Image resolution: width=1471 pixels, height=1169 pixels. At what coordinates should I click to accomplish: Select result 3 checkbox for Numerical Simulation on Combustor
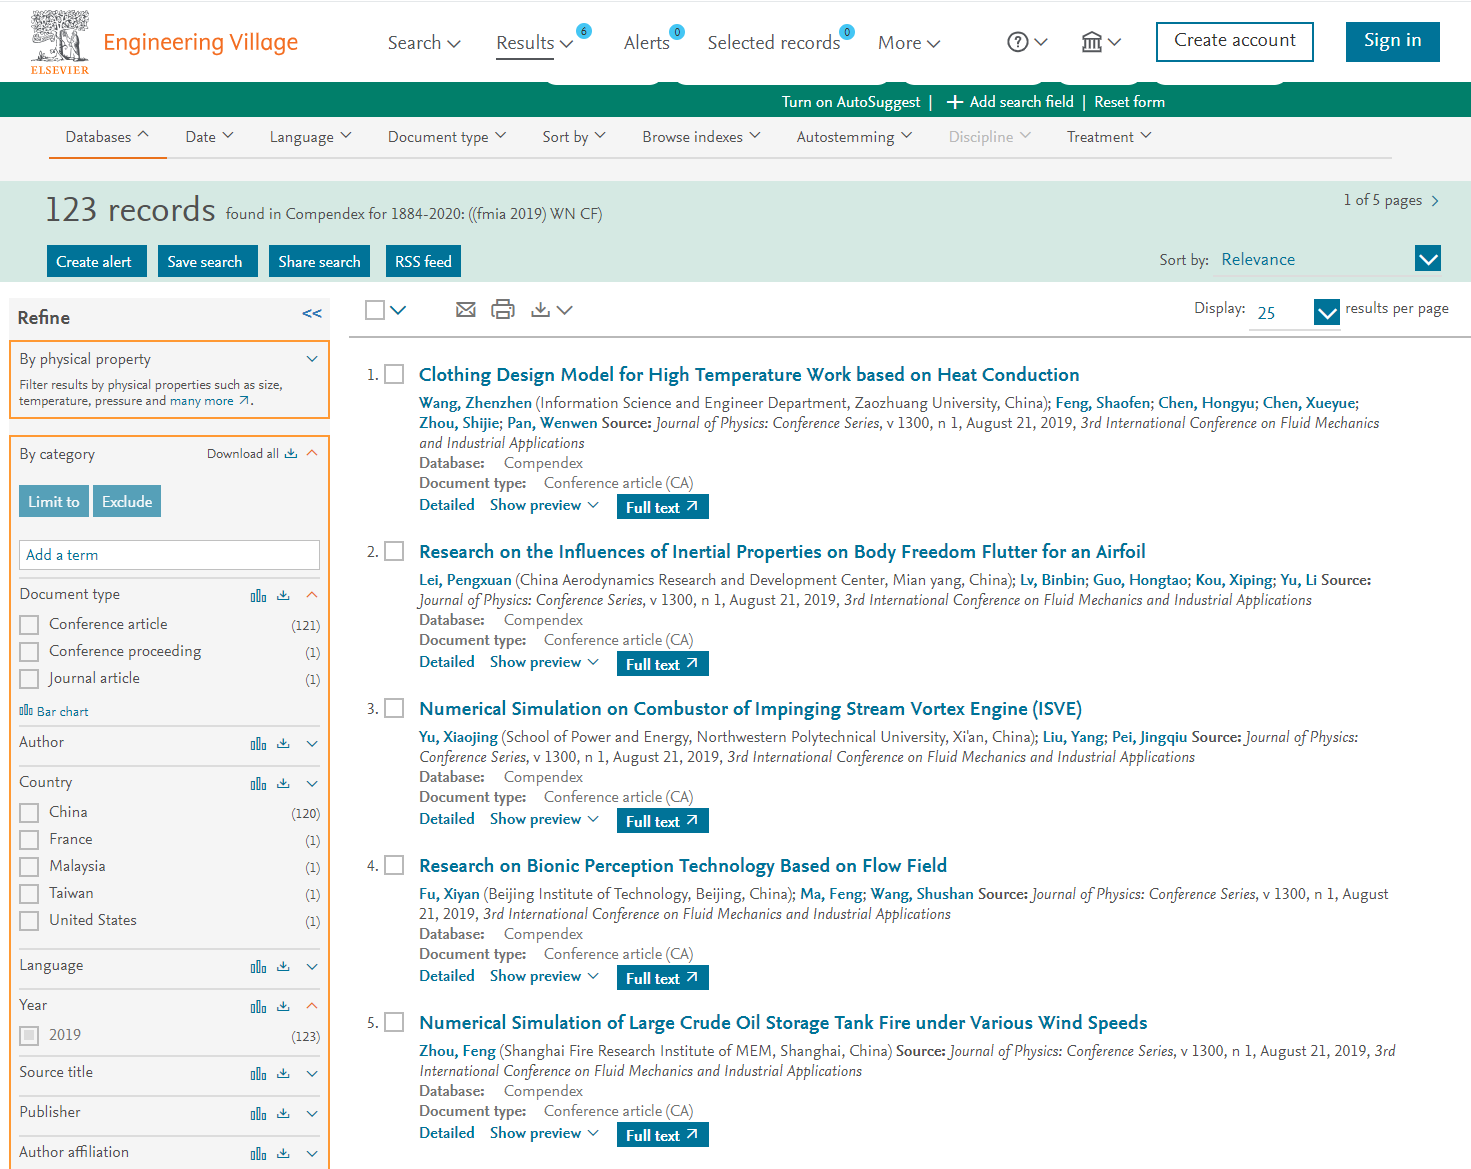tap(395, 708)
